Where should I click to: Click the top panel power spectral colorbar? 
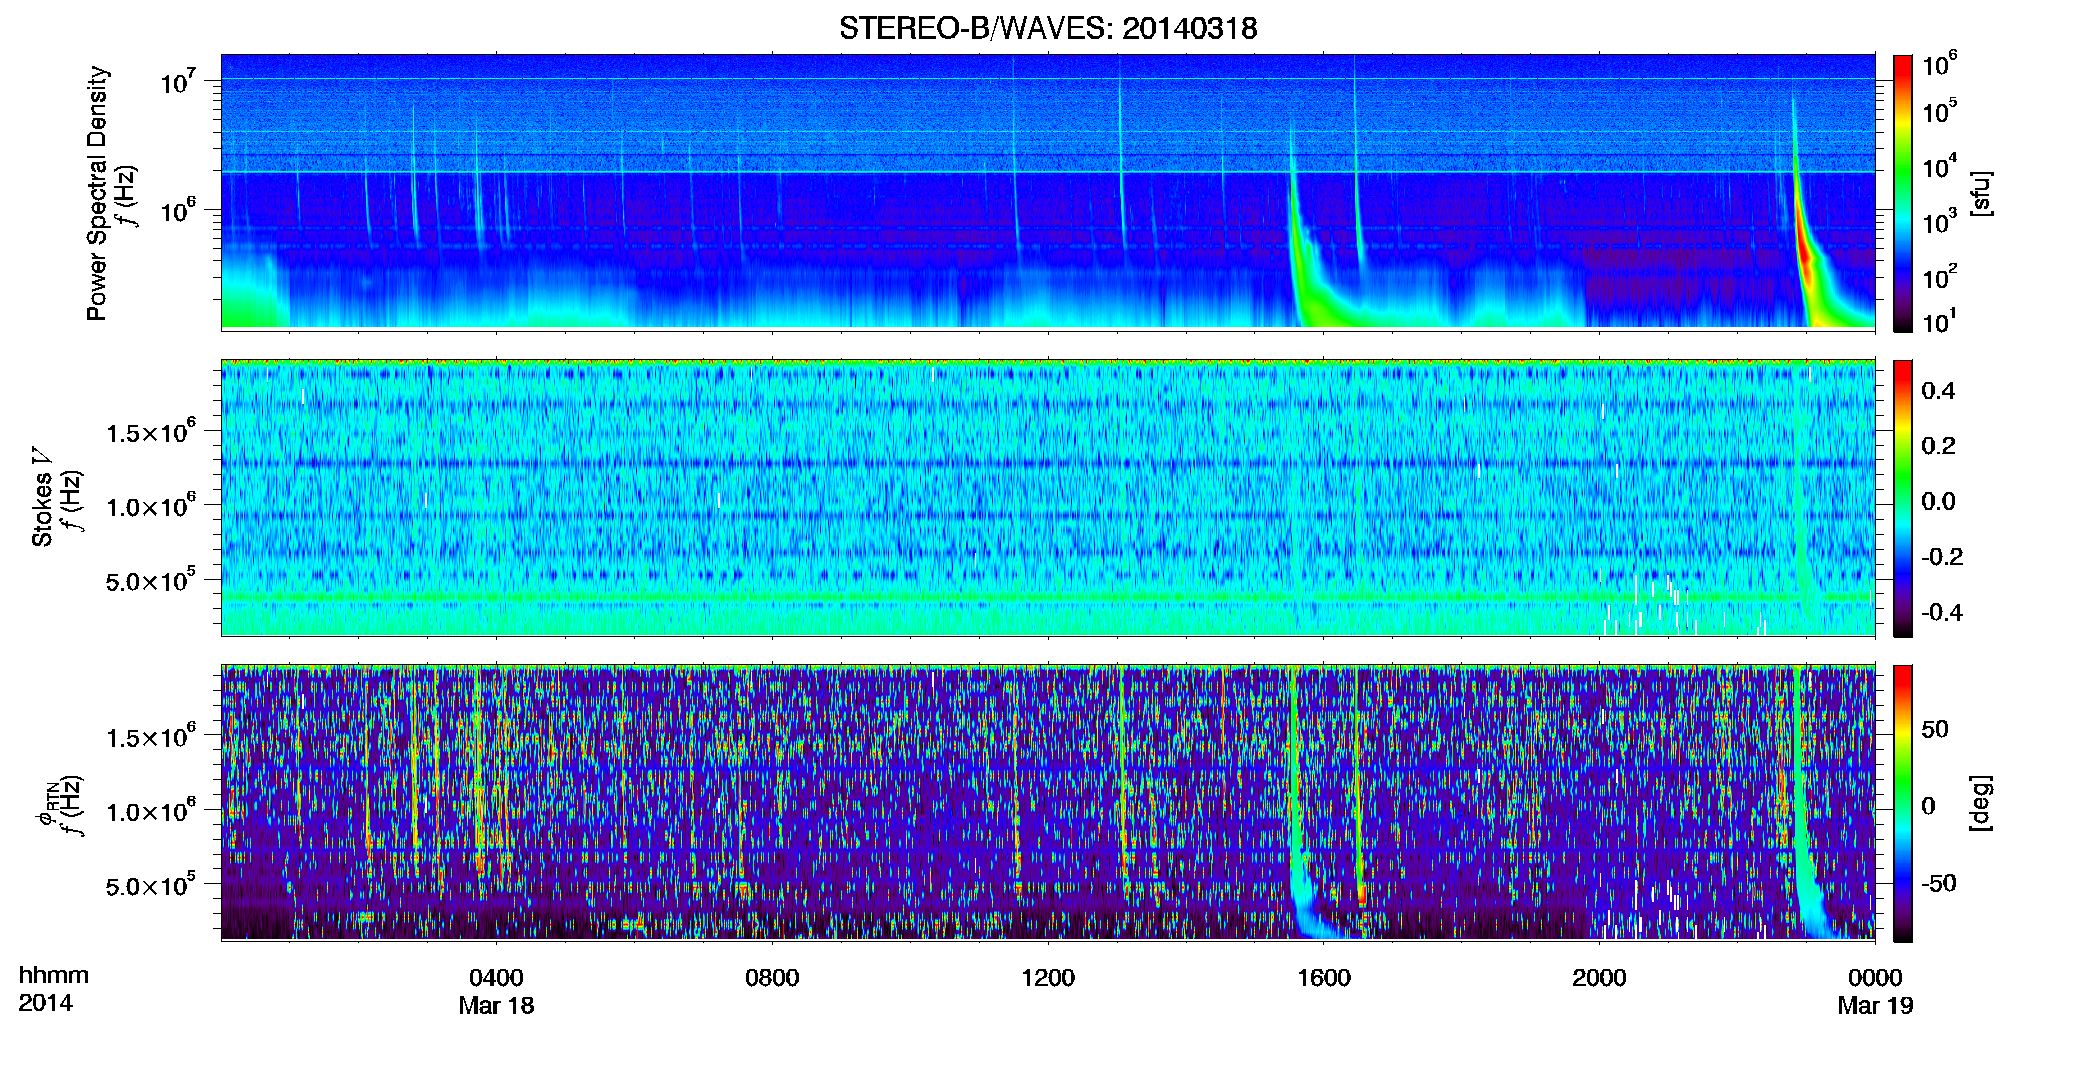[1902, 193]
